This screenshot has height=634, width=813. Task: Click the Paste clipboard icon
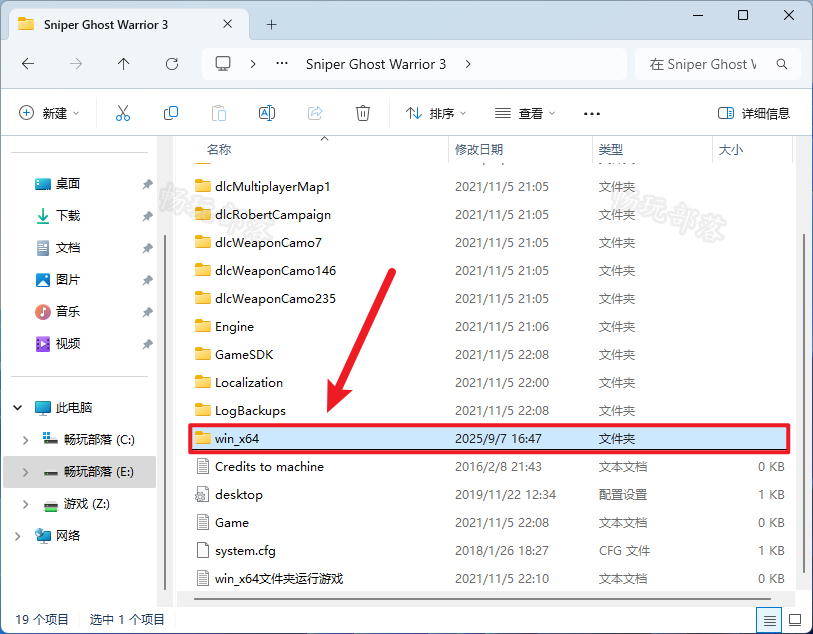pyautogui.click(x=219, y=113)
